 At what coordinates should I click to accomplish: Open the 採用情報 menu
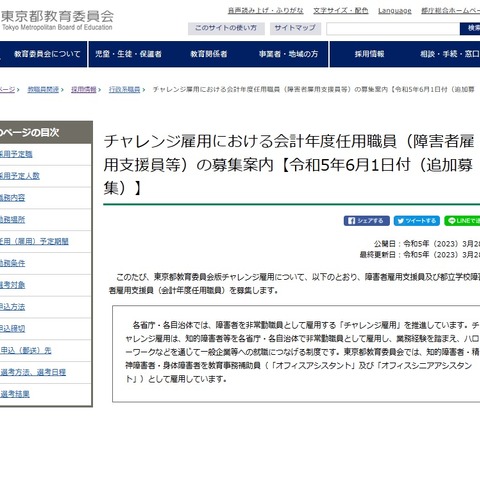pyautogui.click(x=369, y=54)
